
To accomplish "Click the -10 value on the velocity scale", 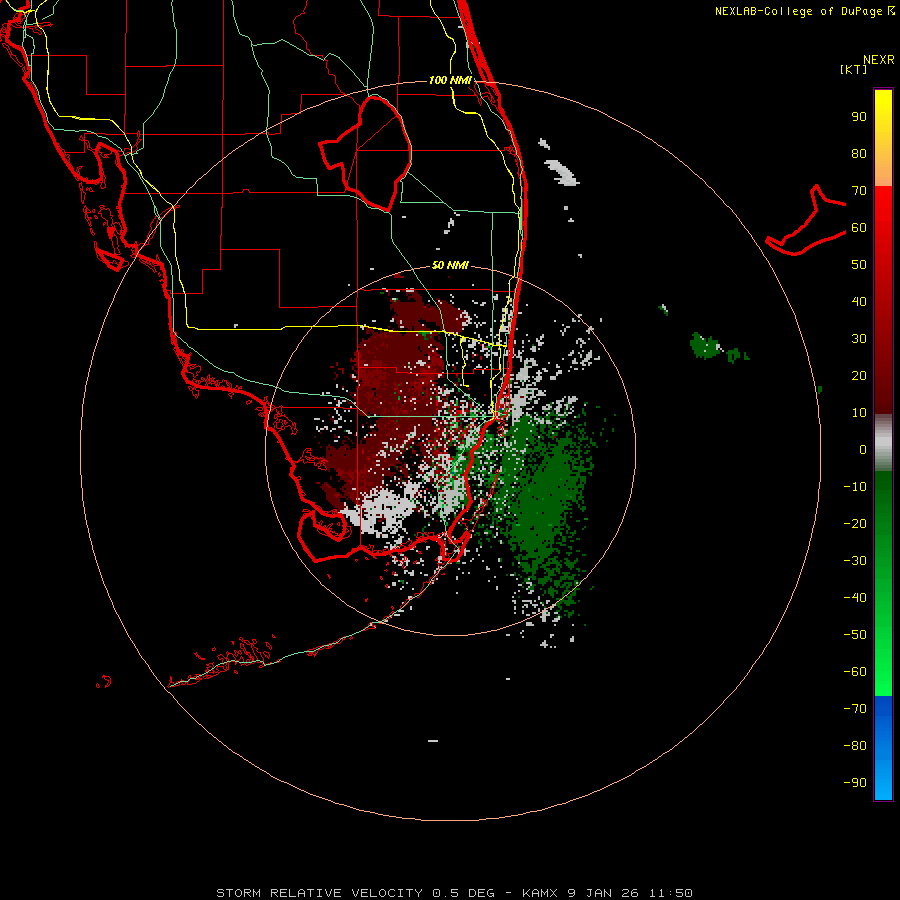I will [855, 487].
